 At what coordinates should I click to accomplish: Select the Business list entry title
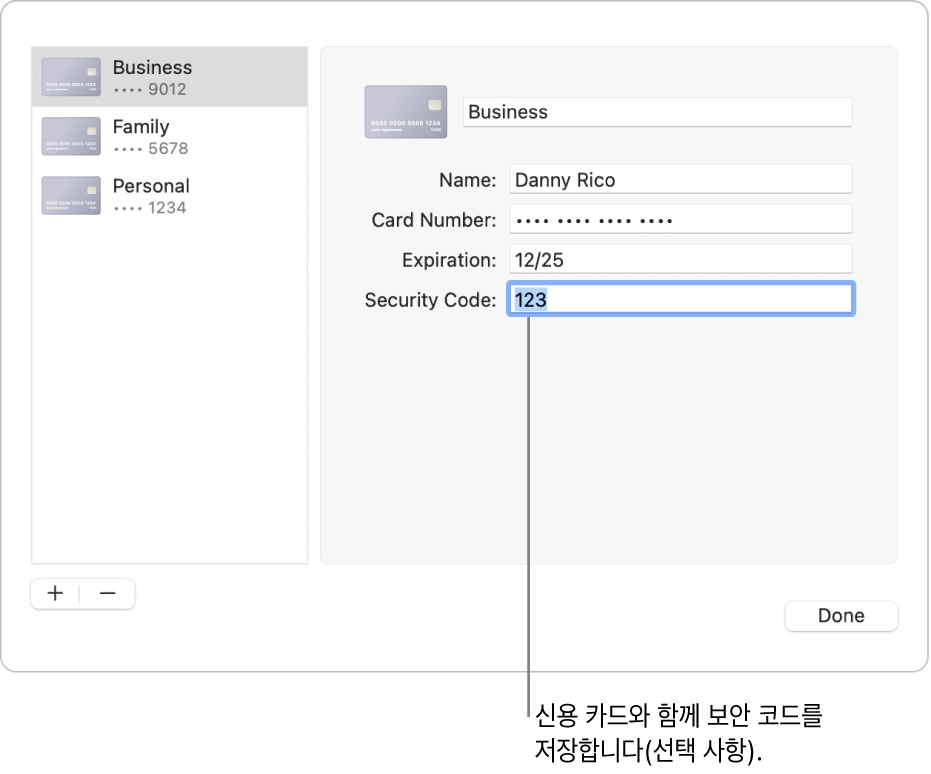click(153, 68)
